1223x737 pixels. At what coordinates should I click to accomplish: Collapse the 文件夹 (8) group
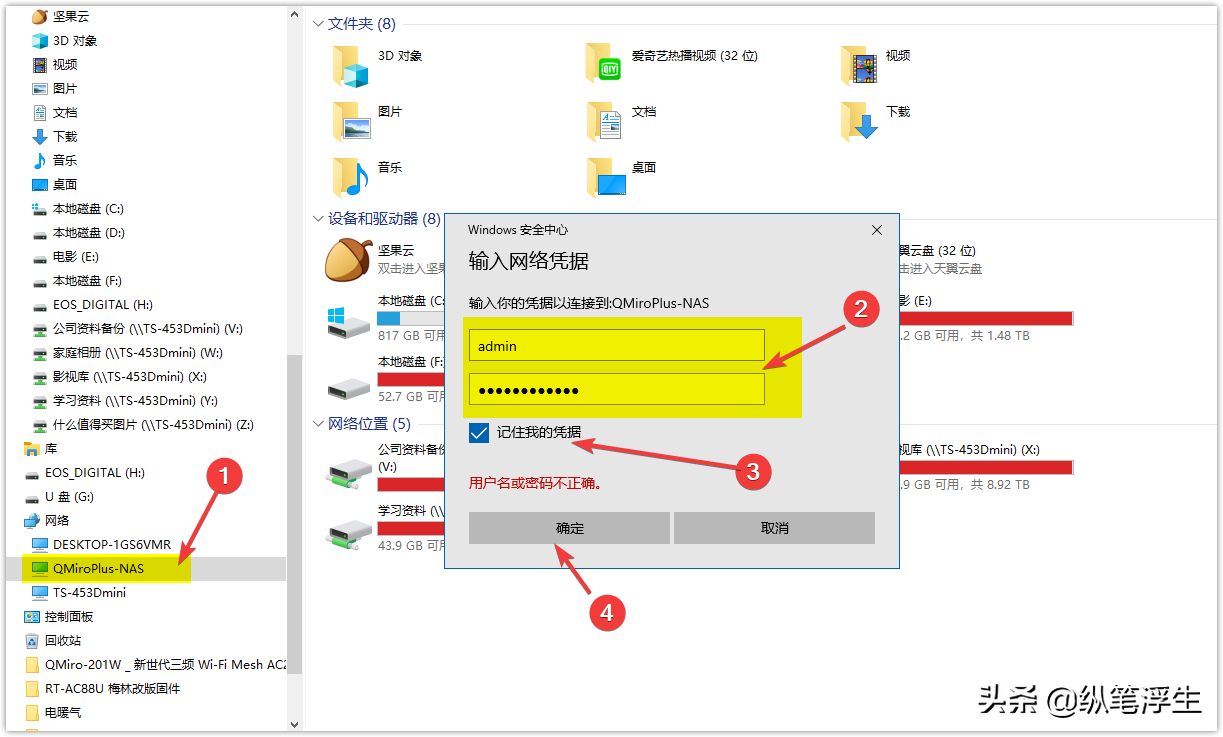tap(319, 23)
